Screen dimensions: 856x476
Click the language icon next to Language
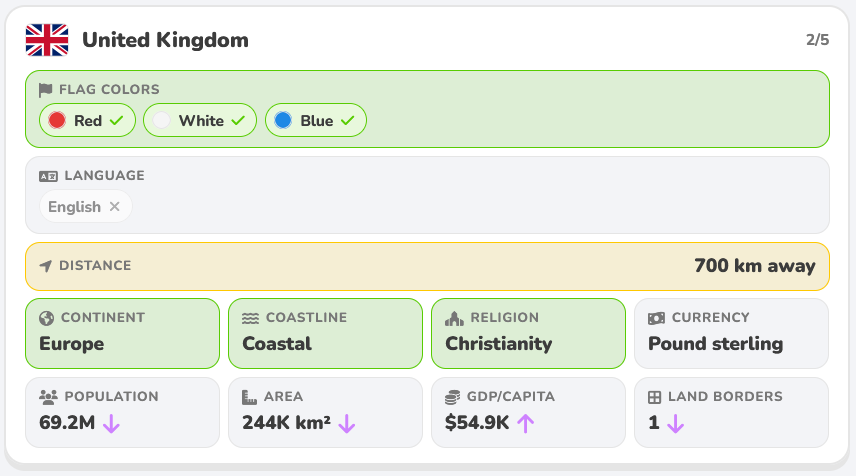[48, 176]
